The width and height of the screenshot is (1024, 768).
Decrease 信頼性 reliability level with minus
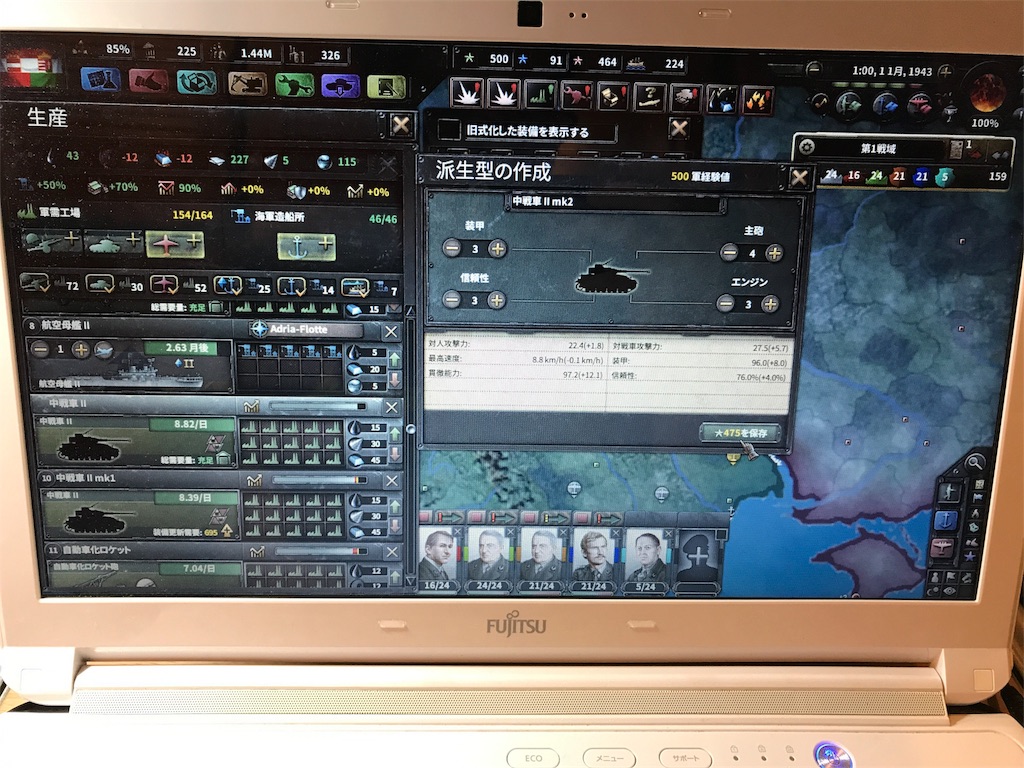451,299
